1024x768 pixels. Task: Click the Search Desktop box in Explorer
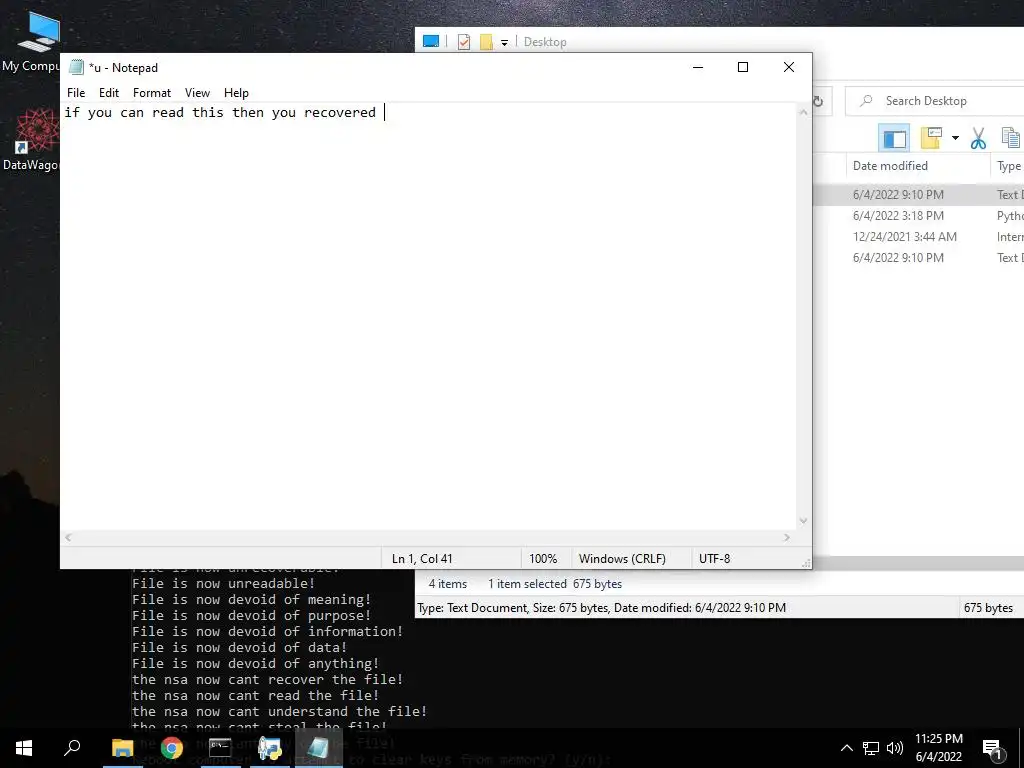937,101
